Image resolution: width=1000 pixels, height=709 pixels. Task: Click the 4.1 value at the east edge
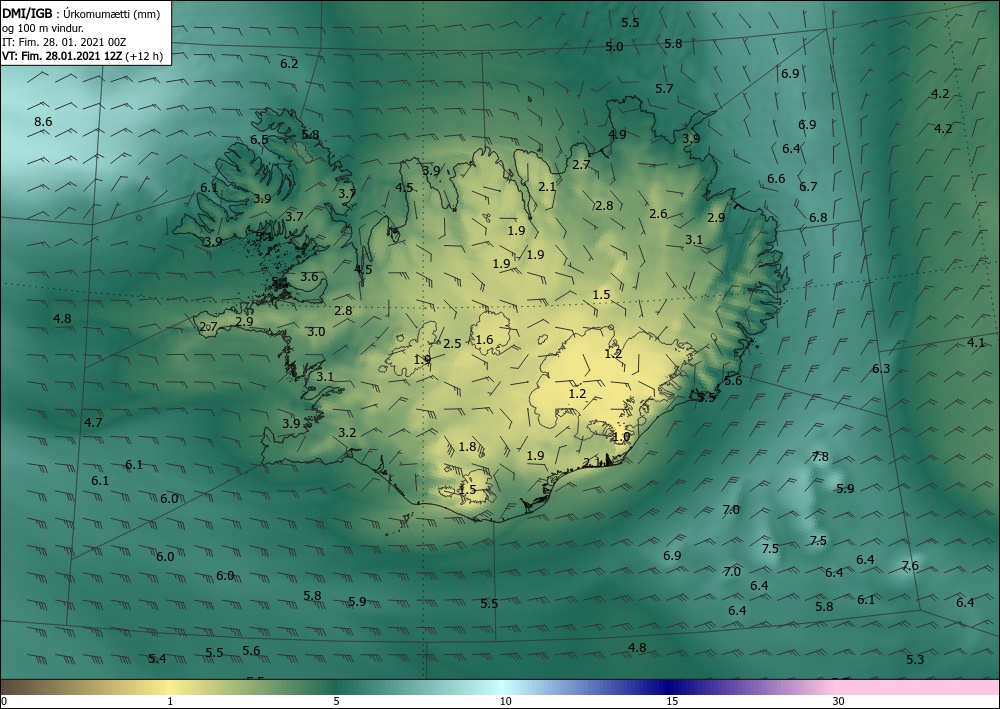coord(976,342)
